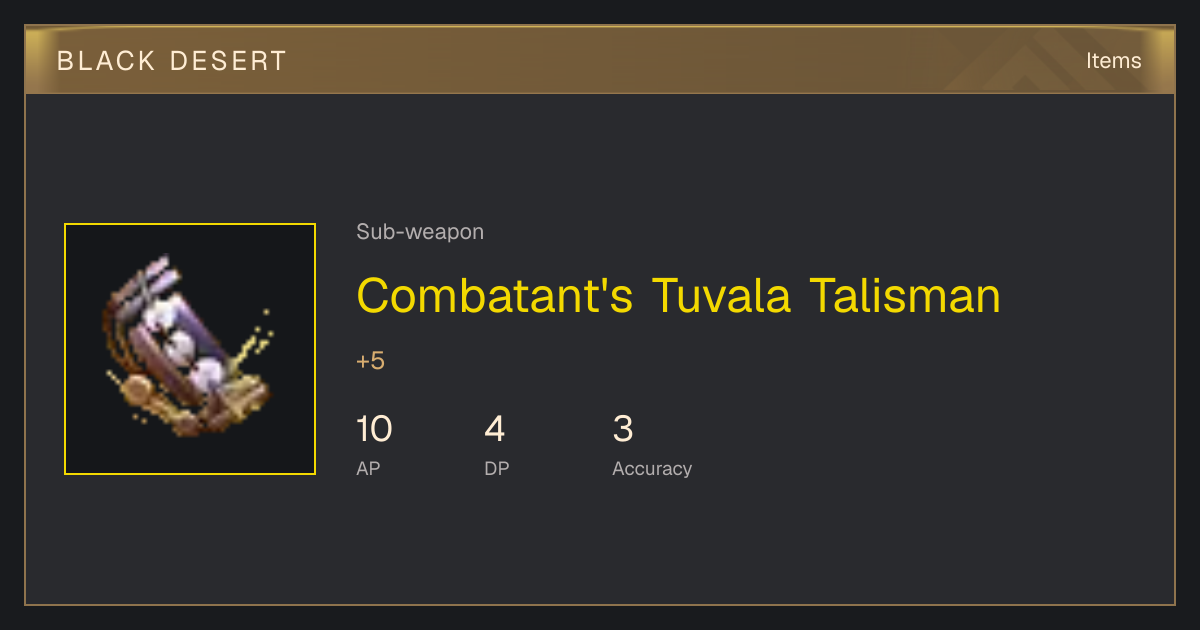Screen dimensions: 1200x630
Task: Click the center of the gold header banner
Action: pos(600,60)
